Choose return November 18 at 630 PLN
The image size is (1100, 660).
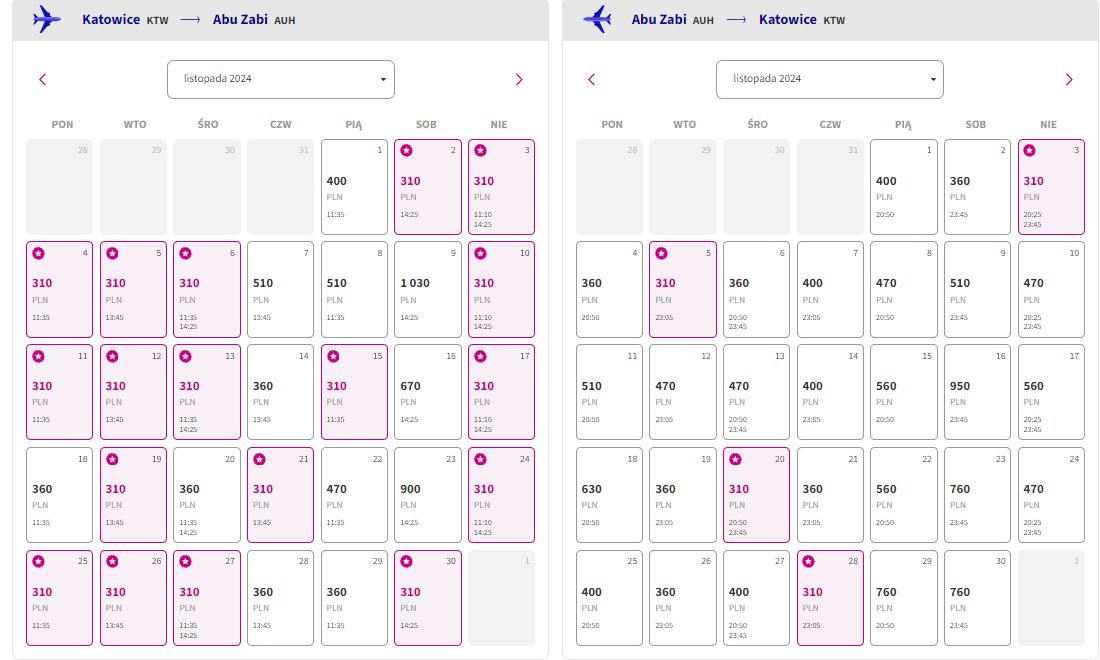(x=609, y=494)
